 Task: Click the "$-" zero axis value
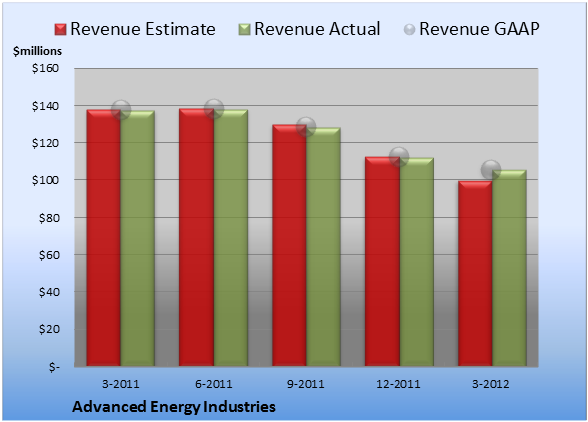54,366
